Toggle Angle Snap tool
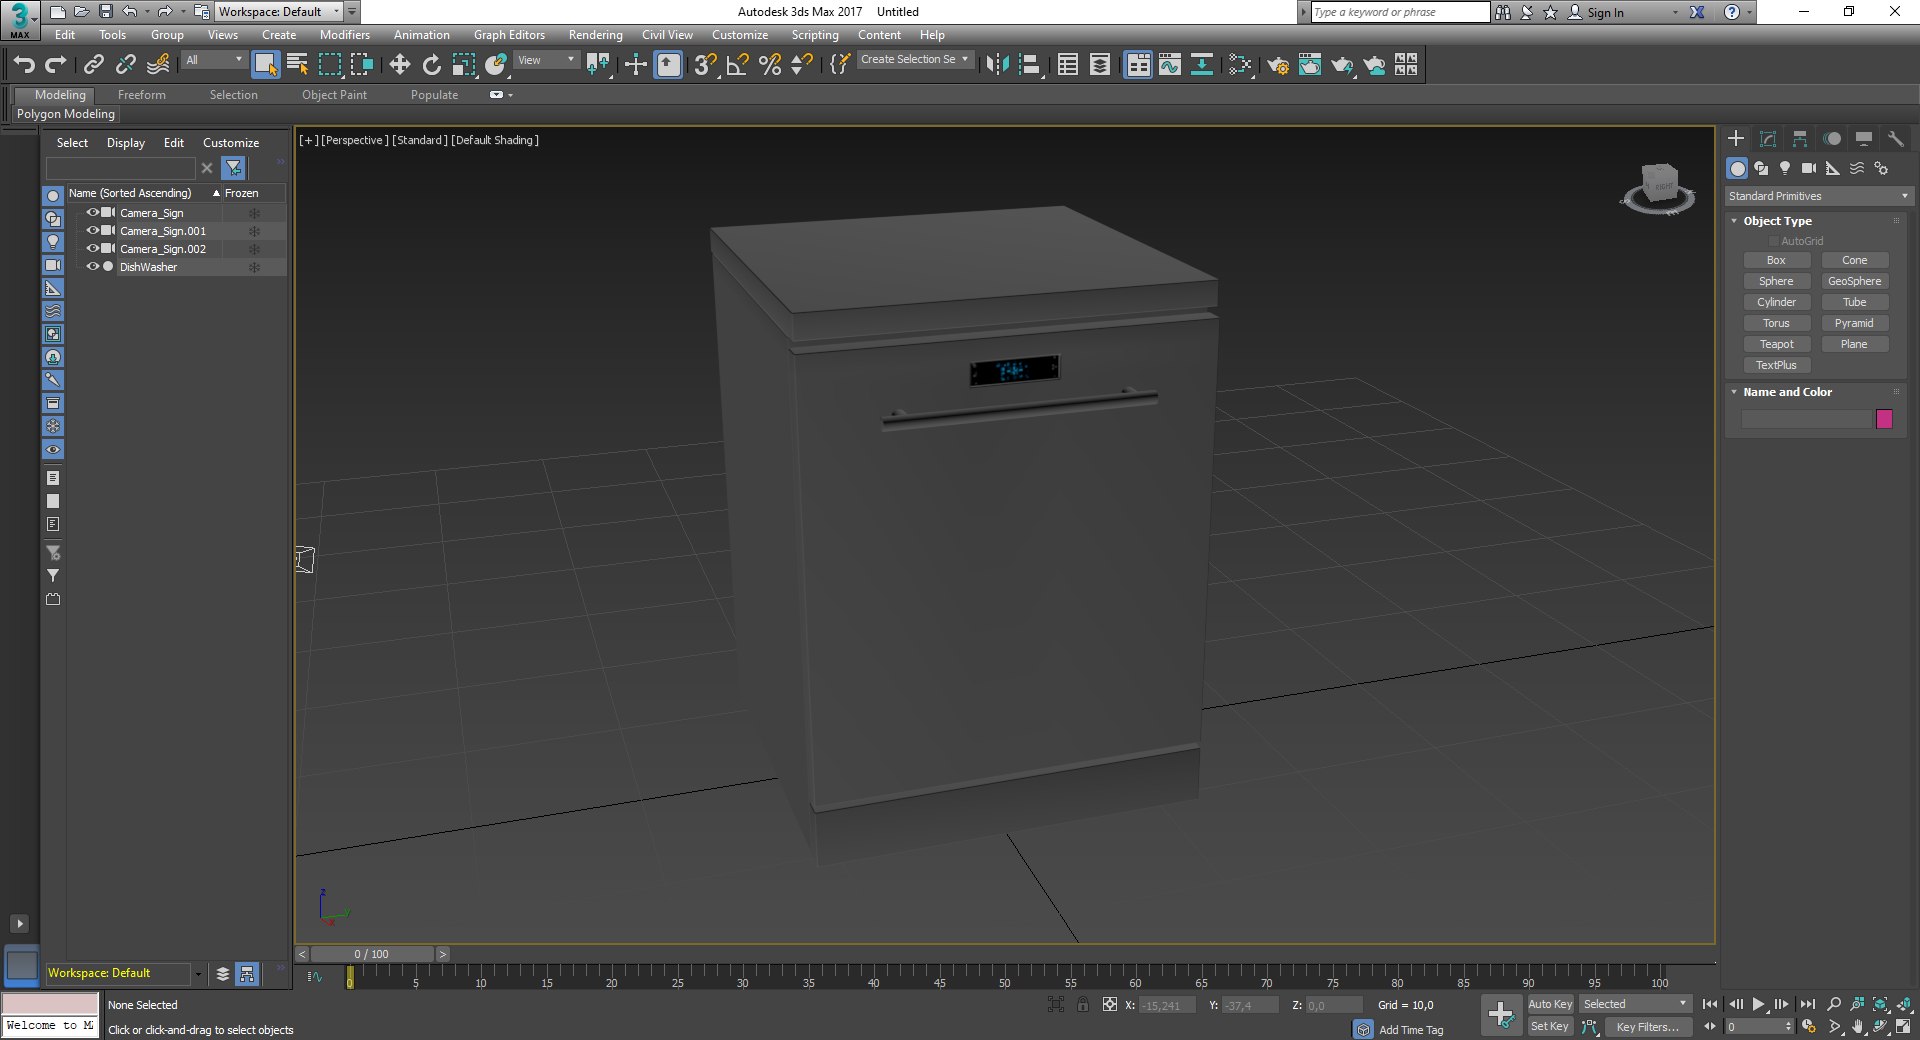1920x1040 pixels. 737,65
